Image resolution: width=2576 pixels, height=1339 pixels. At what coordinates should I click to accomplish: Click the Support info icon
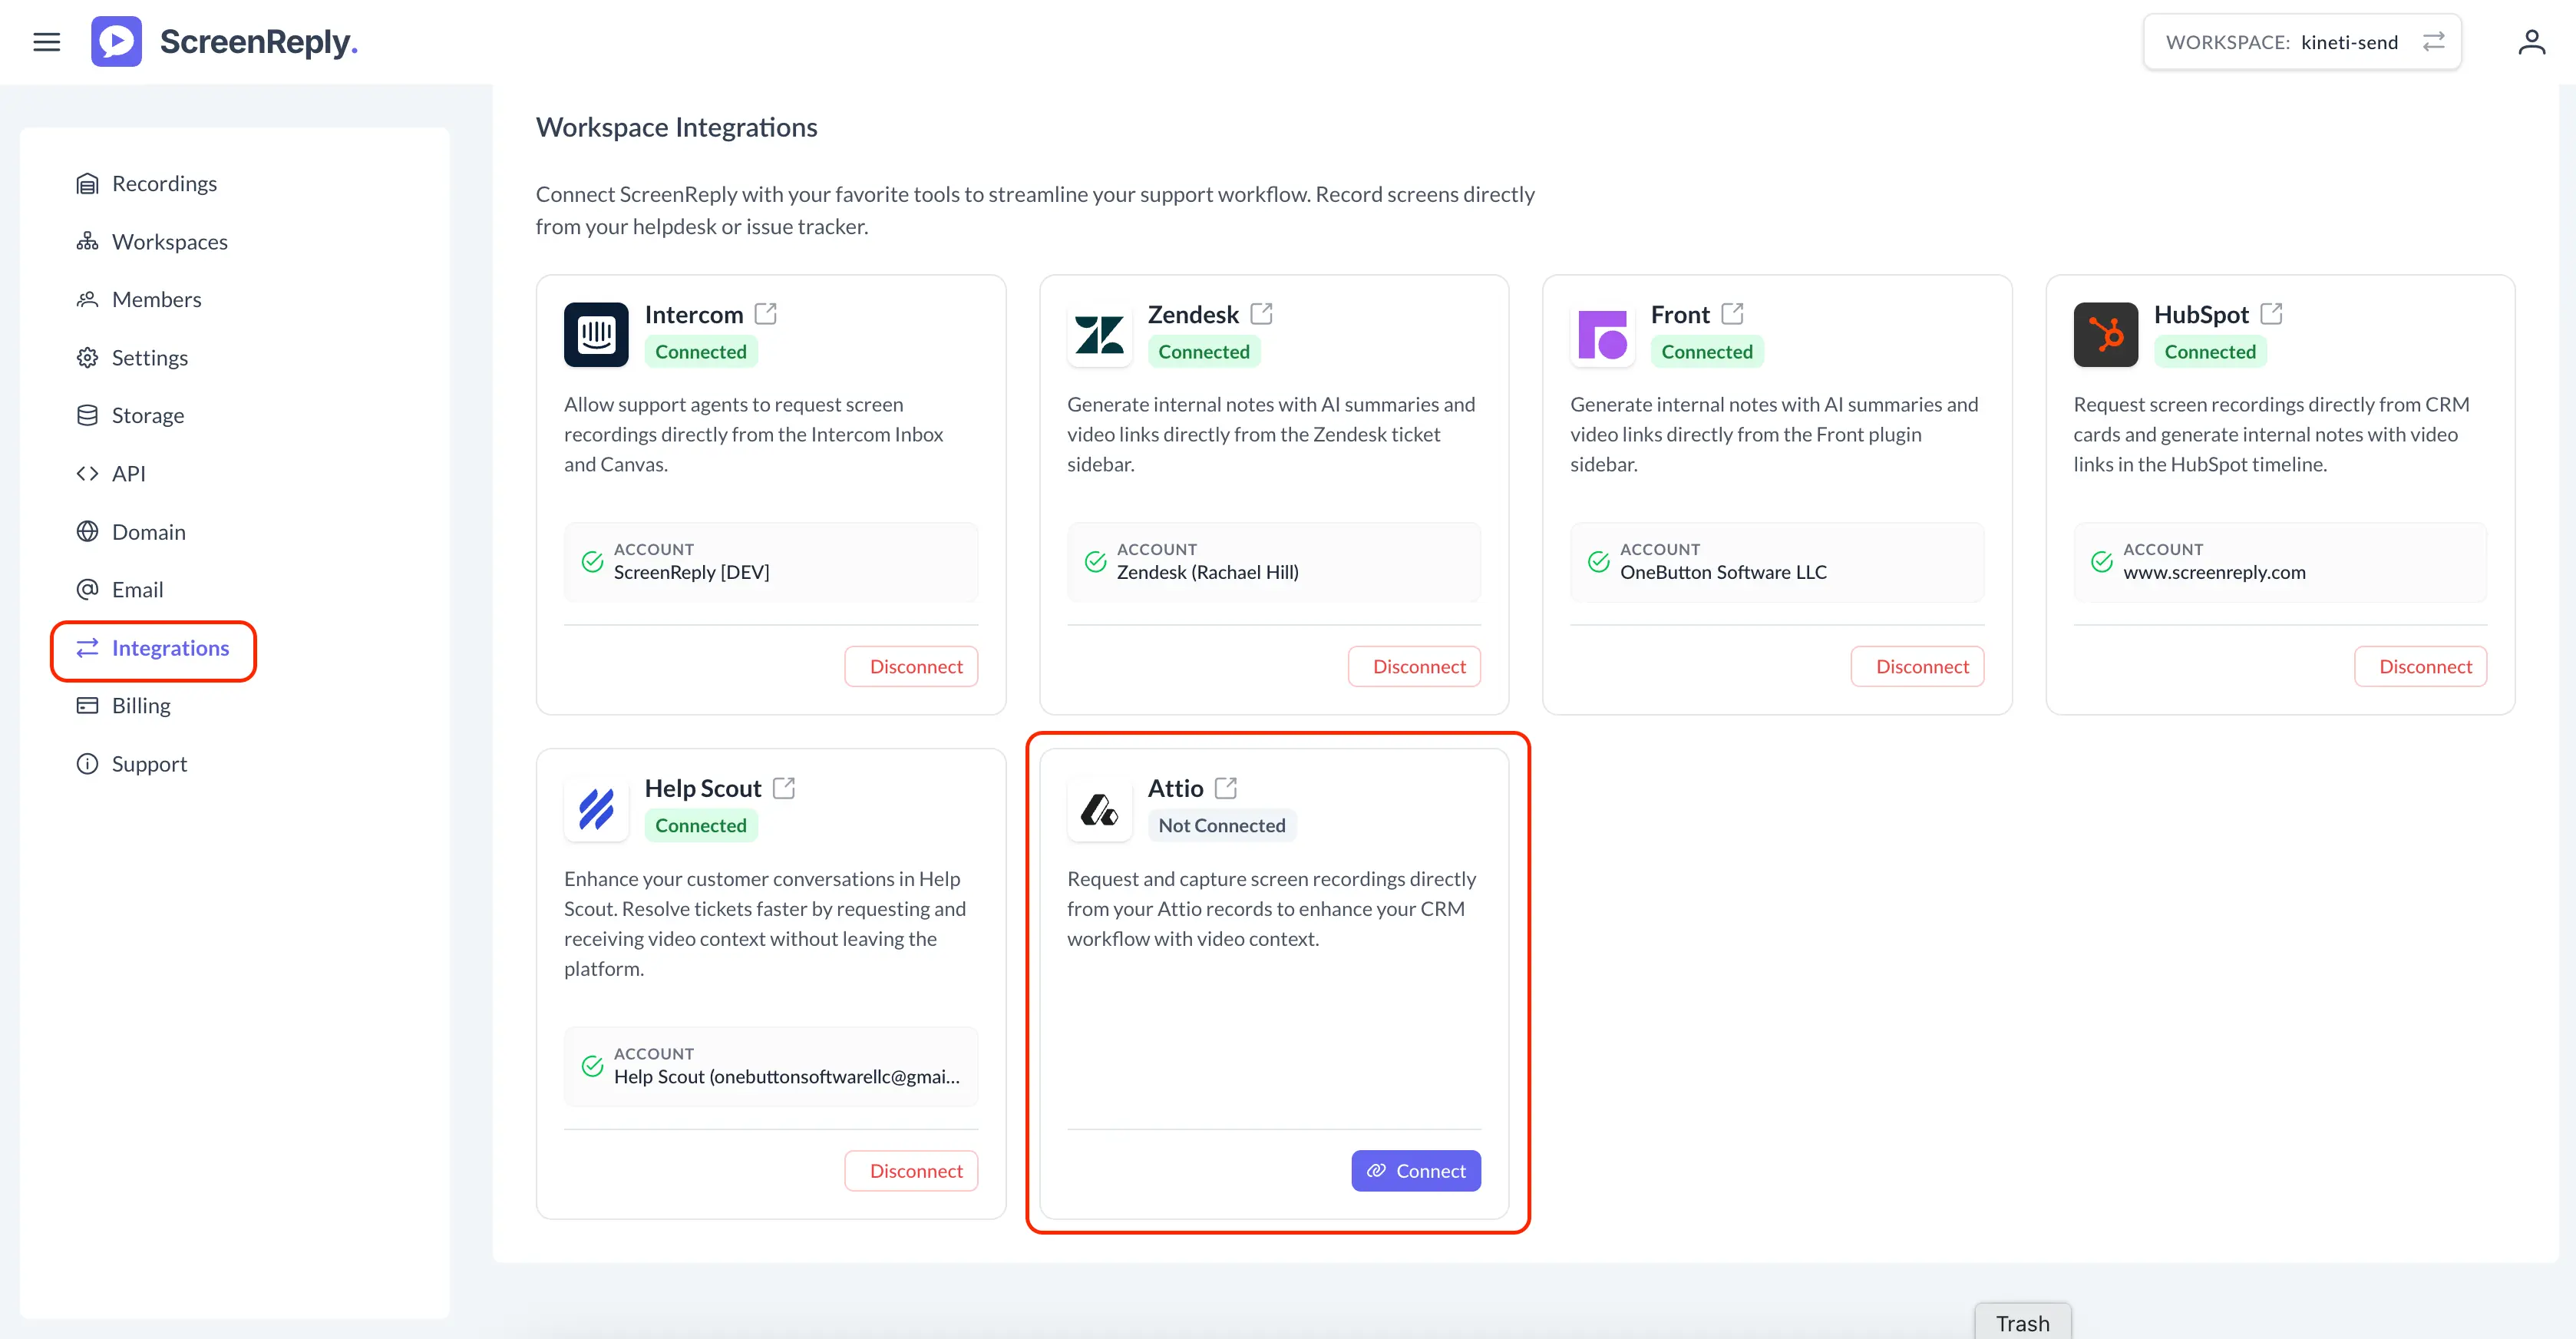tap(88, 764)
